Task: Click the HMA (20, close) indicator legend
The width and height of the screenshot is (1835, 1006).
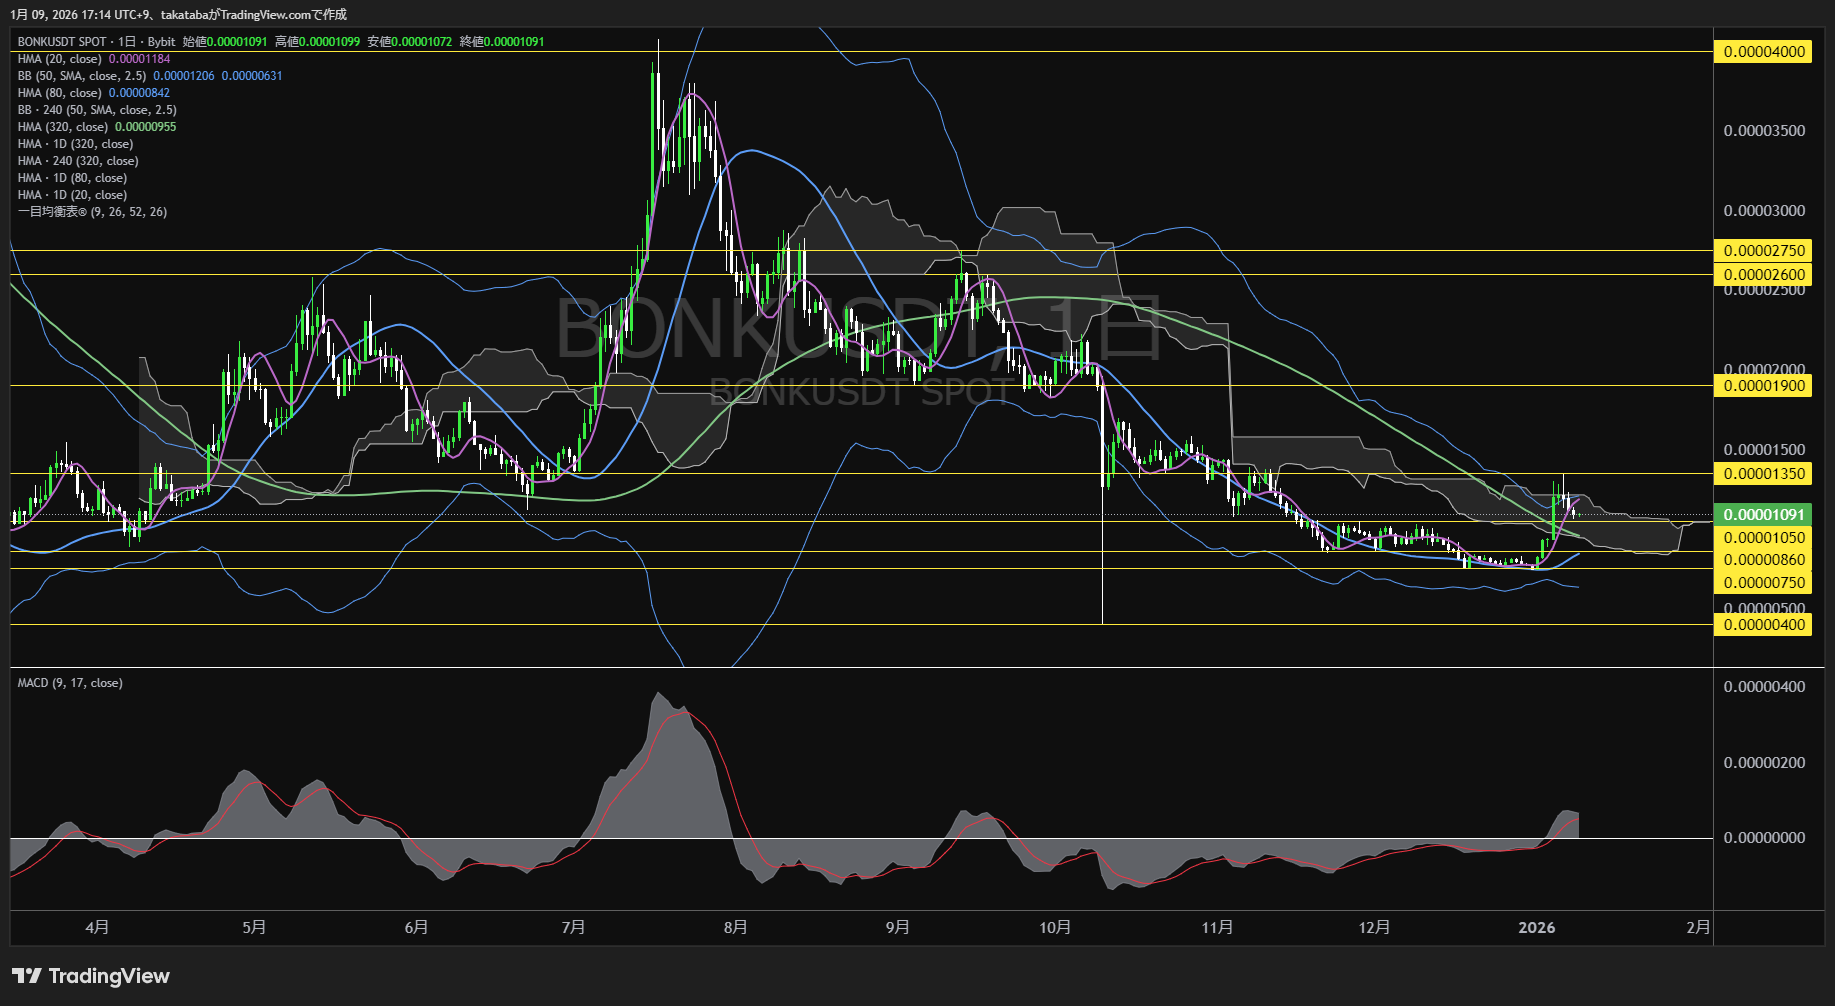Action: [60, 59]
